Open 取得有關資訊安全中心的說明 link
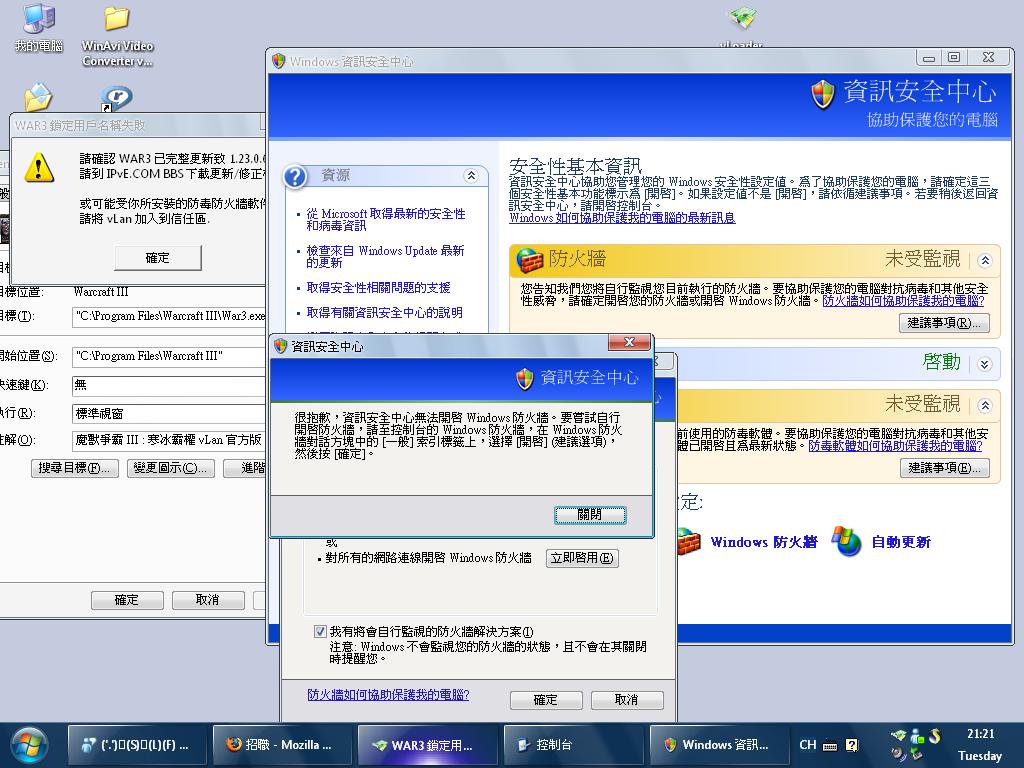 (x=384, y=312)
